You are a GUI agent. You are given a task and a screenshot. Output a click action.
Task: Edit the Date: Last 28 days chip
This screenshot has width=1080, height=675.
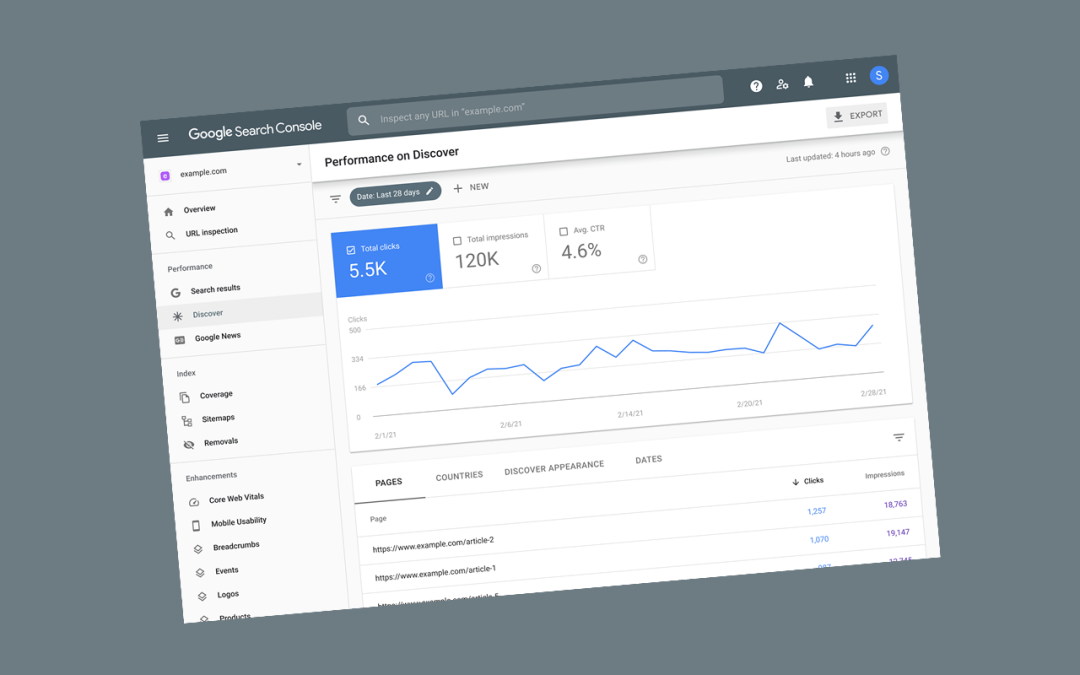point(395,194)
